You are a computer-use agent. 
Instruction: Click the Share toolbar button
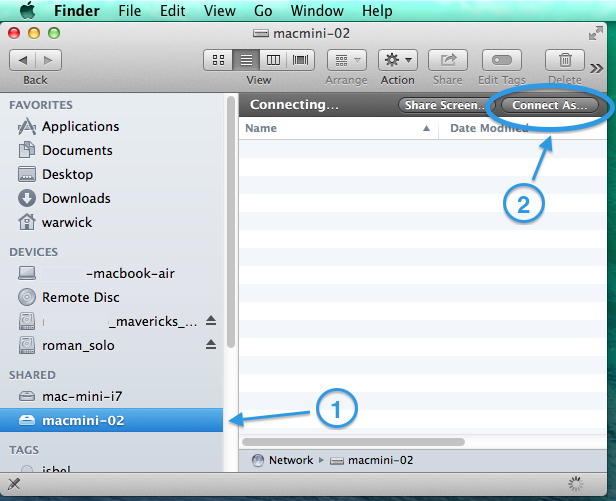coord(448,60)
